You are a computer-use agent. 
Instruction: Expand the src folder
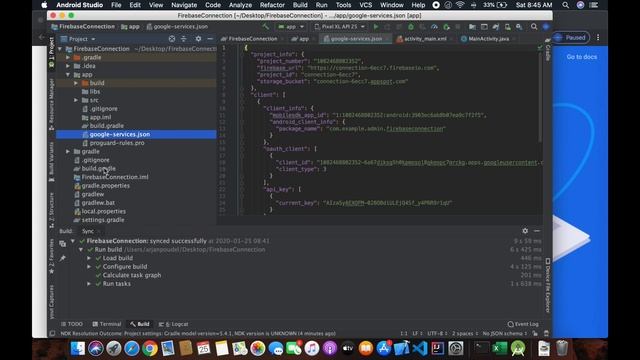[x=76, y=100]
